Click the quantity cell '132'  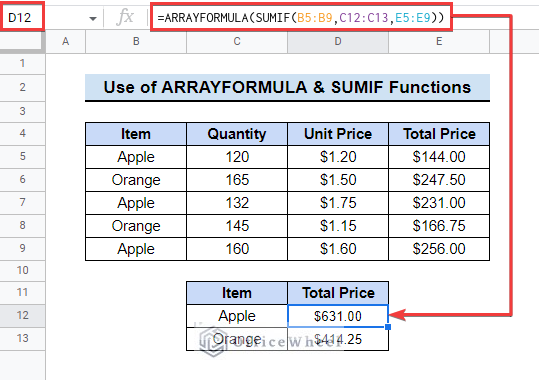pos(237,203)
